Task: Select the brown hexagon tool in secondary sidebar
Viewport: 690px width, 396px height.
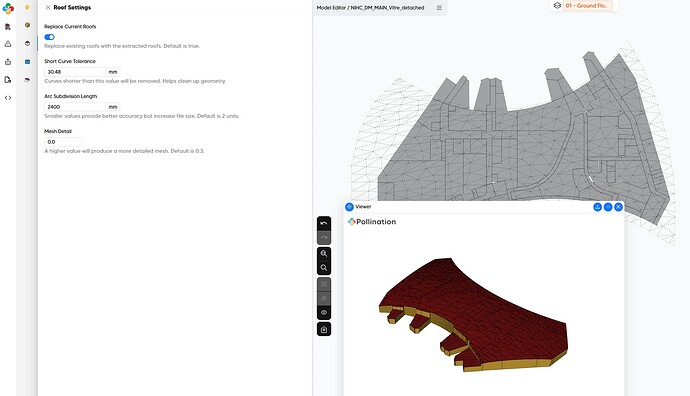Action: pos(27,25)
